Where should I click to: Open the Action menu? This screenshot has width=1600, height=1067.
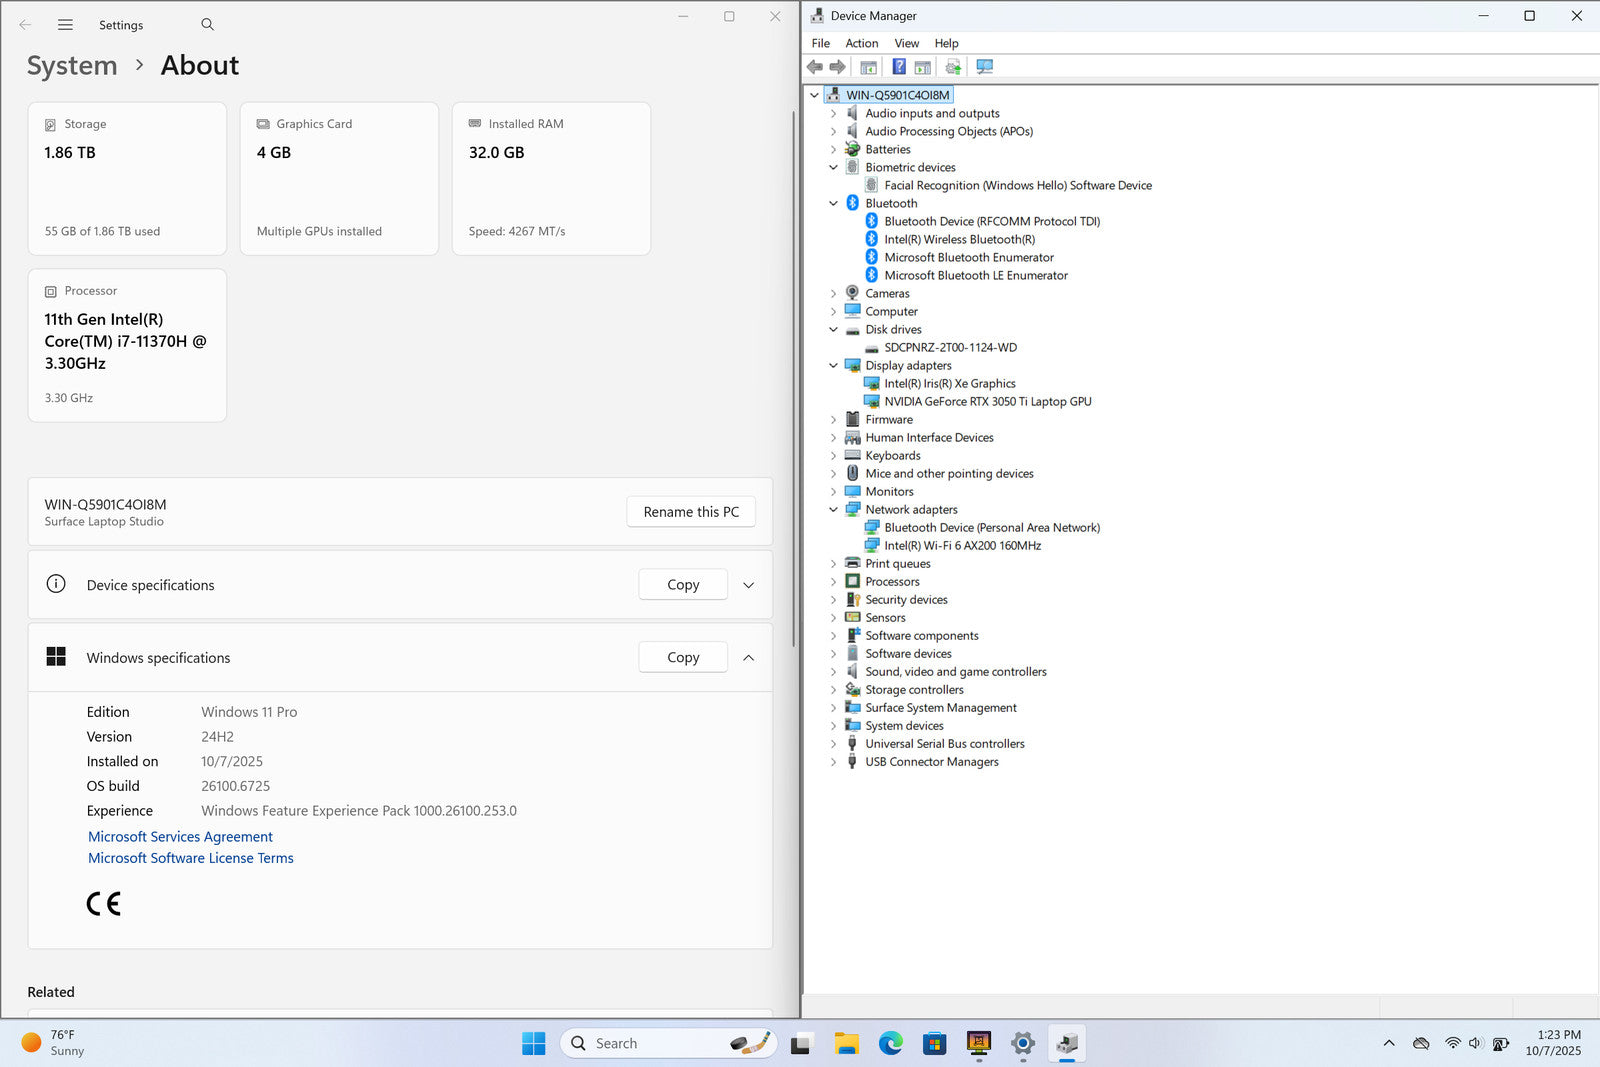(x=861, y=43)
